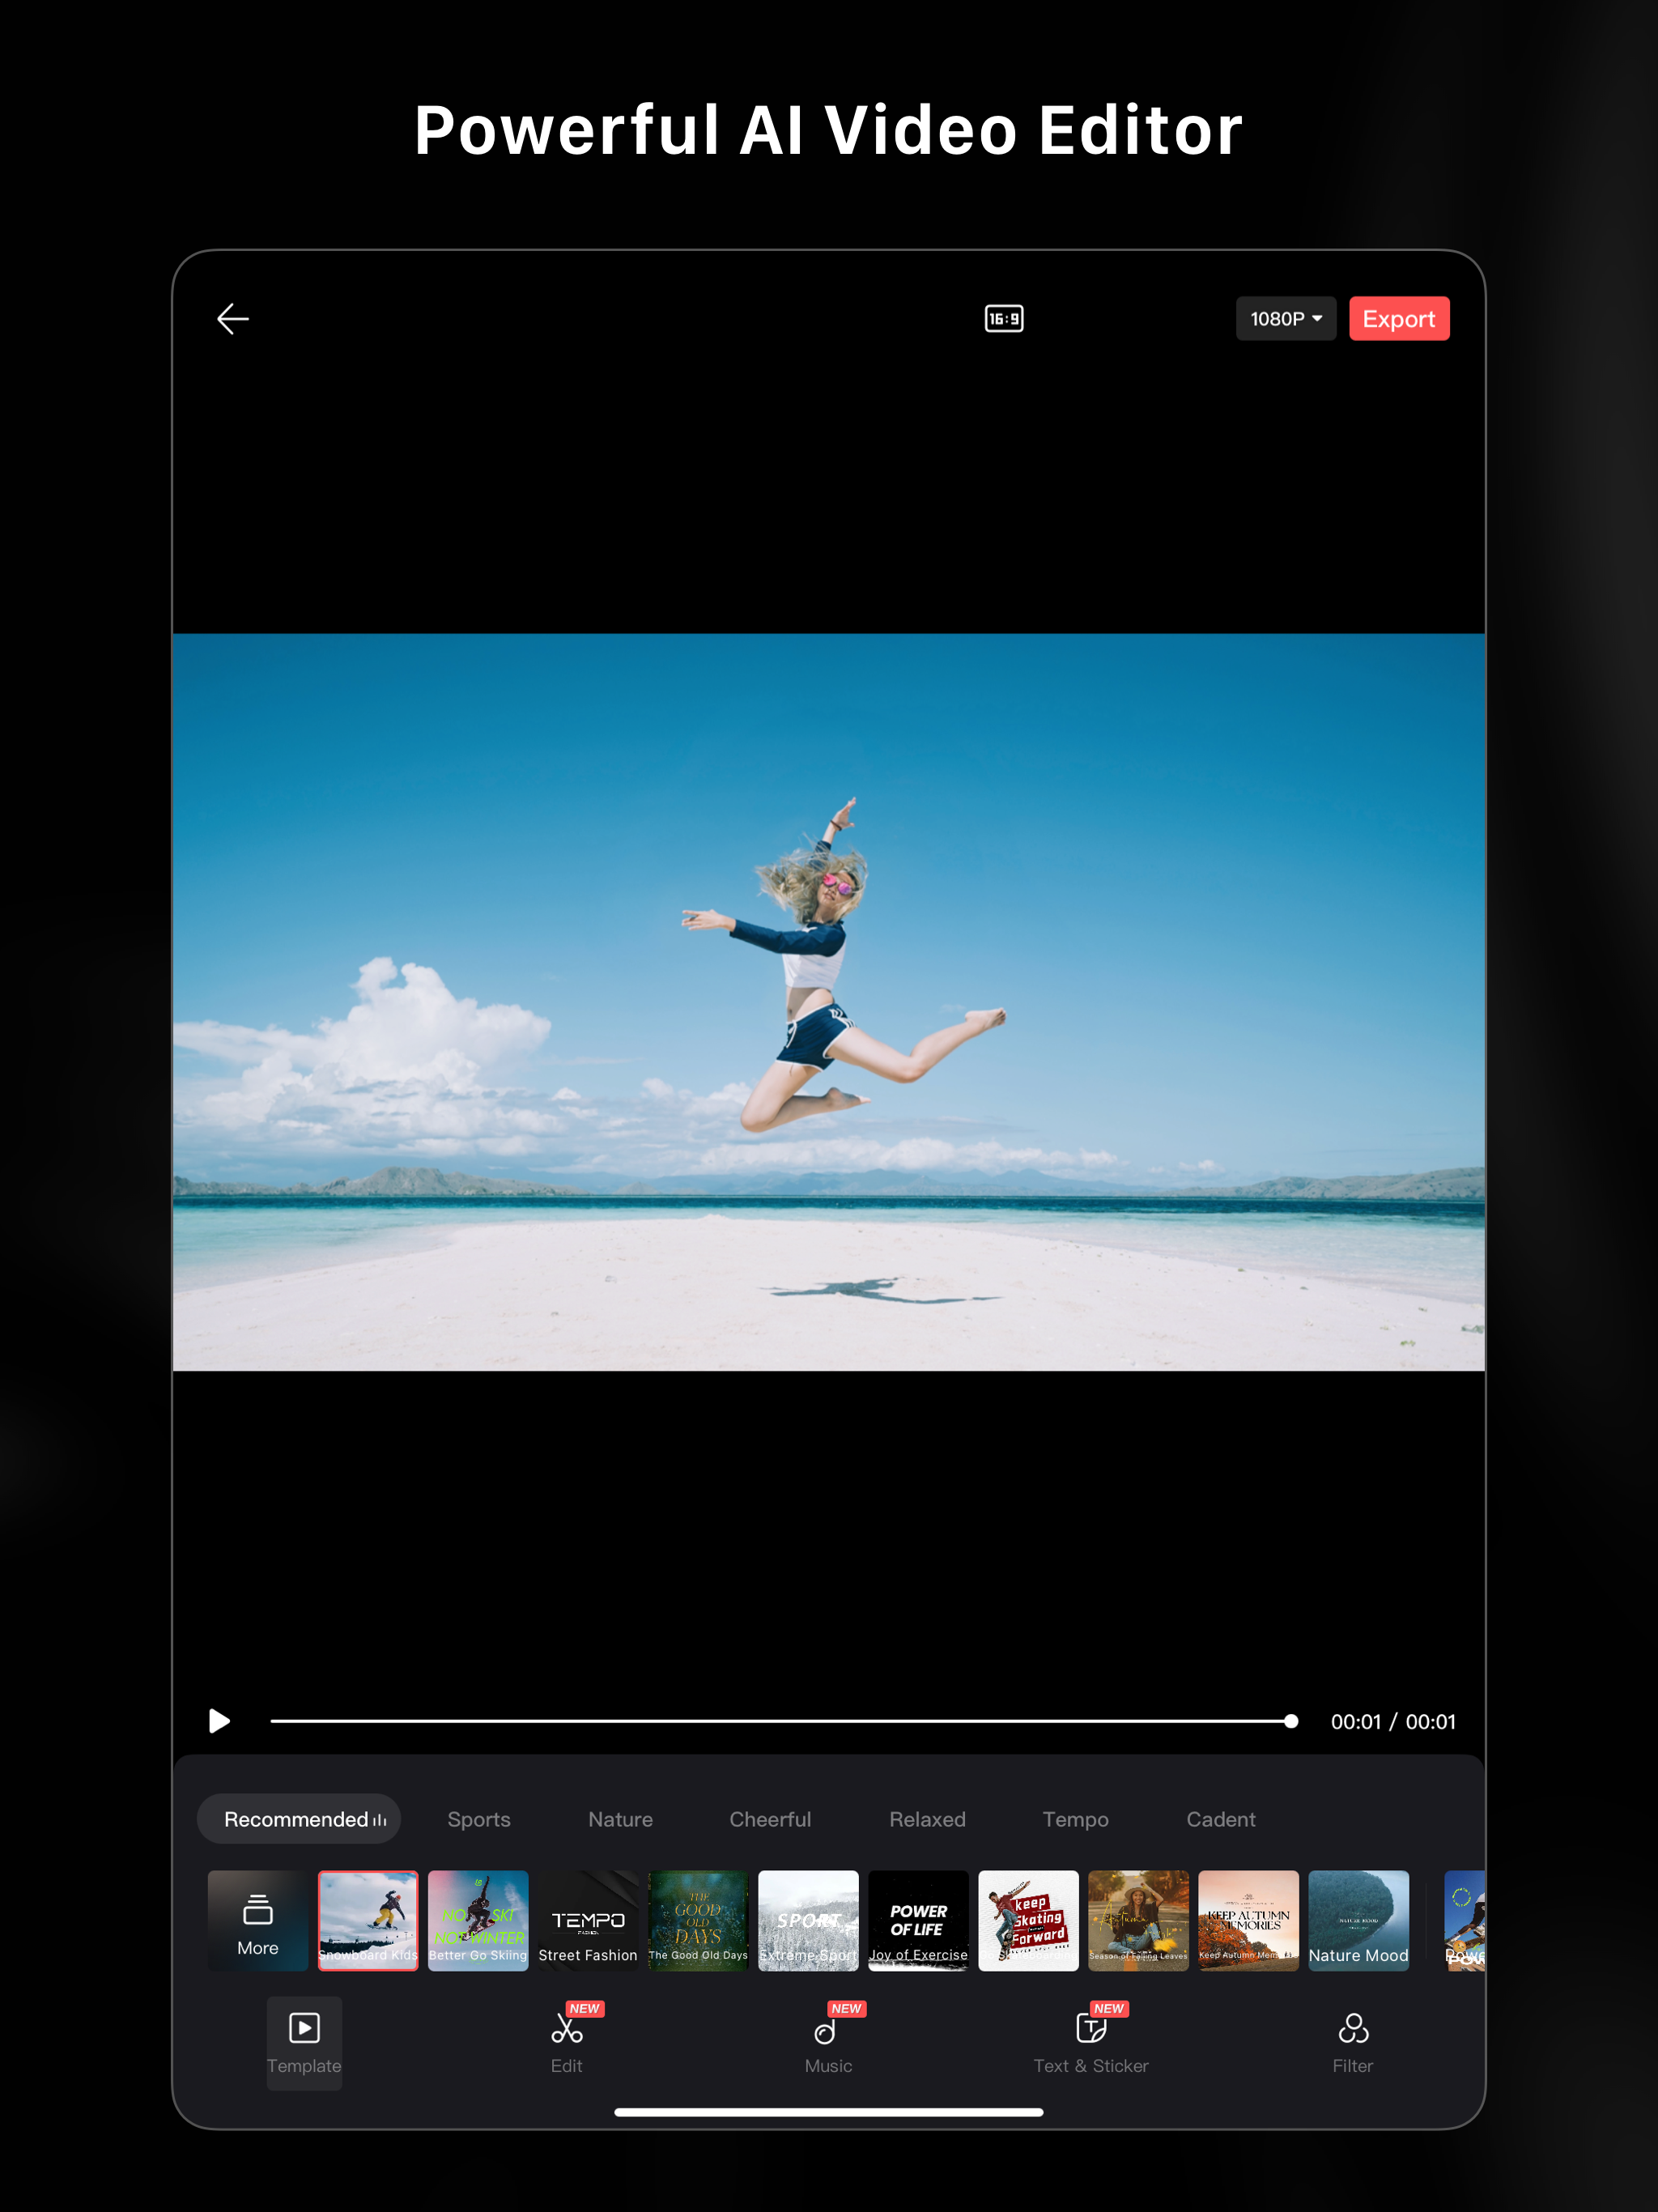
Task: Choose the Recommended category tab
Action: 299,1819
